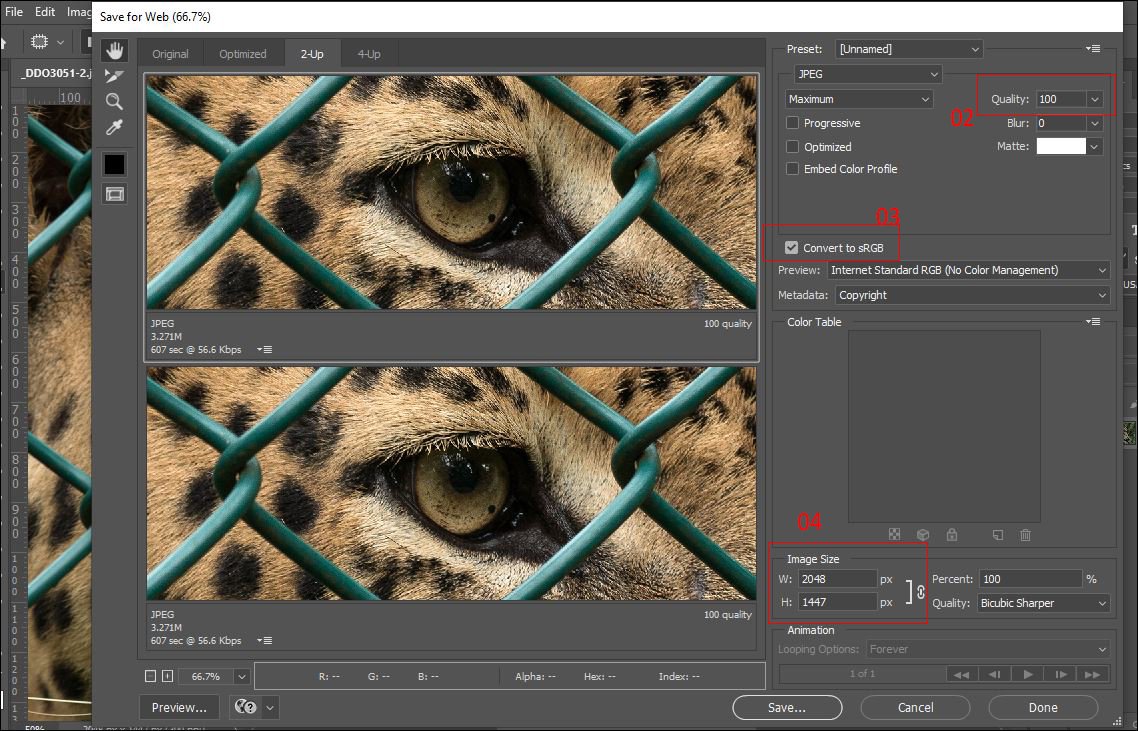This screenshot has width=1138, height=731.
Task: Open the Metadata dropdown showing Copyright
Action: tap(970, 294)
